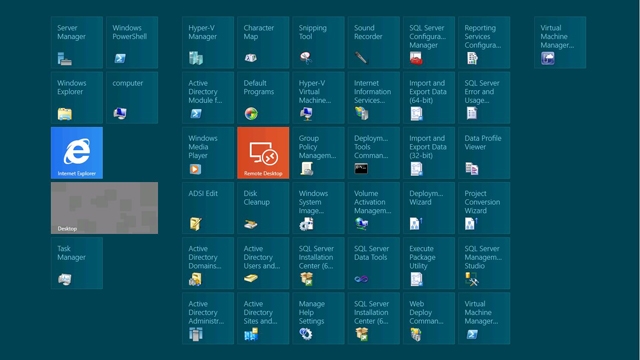Open Execute Package Utility tile
Viewport: 640px width, 360px height.
429,263
